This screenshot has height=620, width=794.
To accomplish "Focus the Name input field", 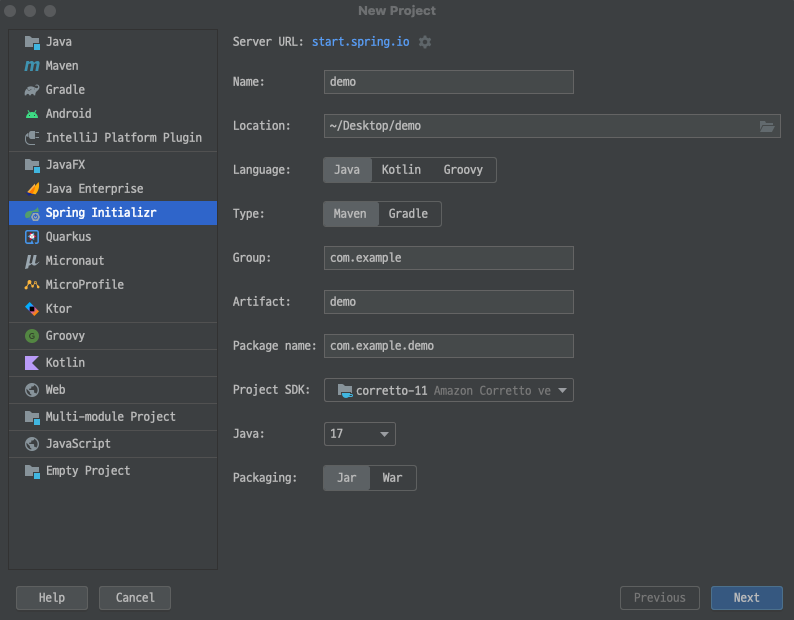I will 449,82.
